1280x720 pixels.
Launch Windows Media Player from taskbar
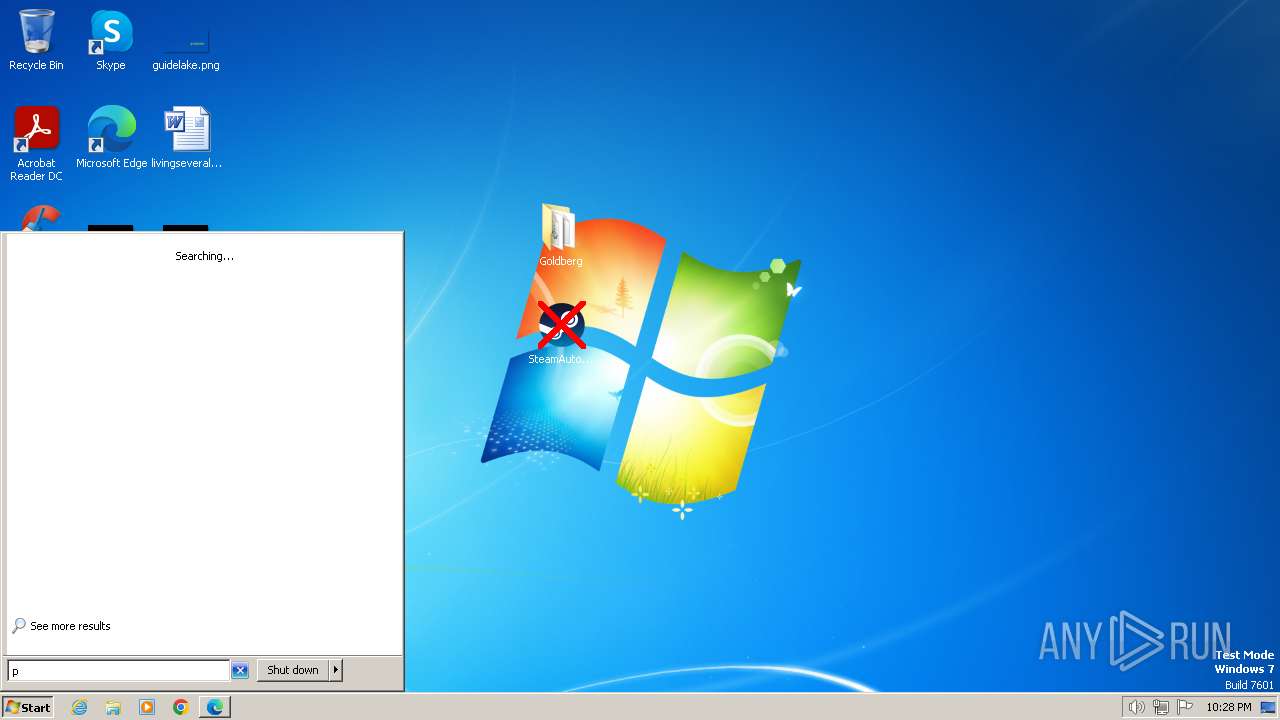click(147, 707)
